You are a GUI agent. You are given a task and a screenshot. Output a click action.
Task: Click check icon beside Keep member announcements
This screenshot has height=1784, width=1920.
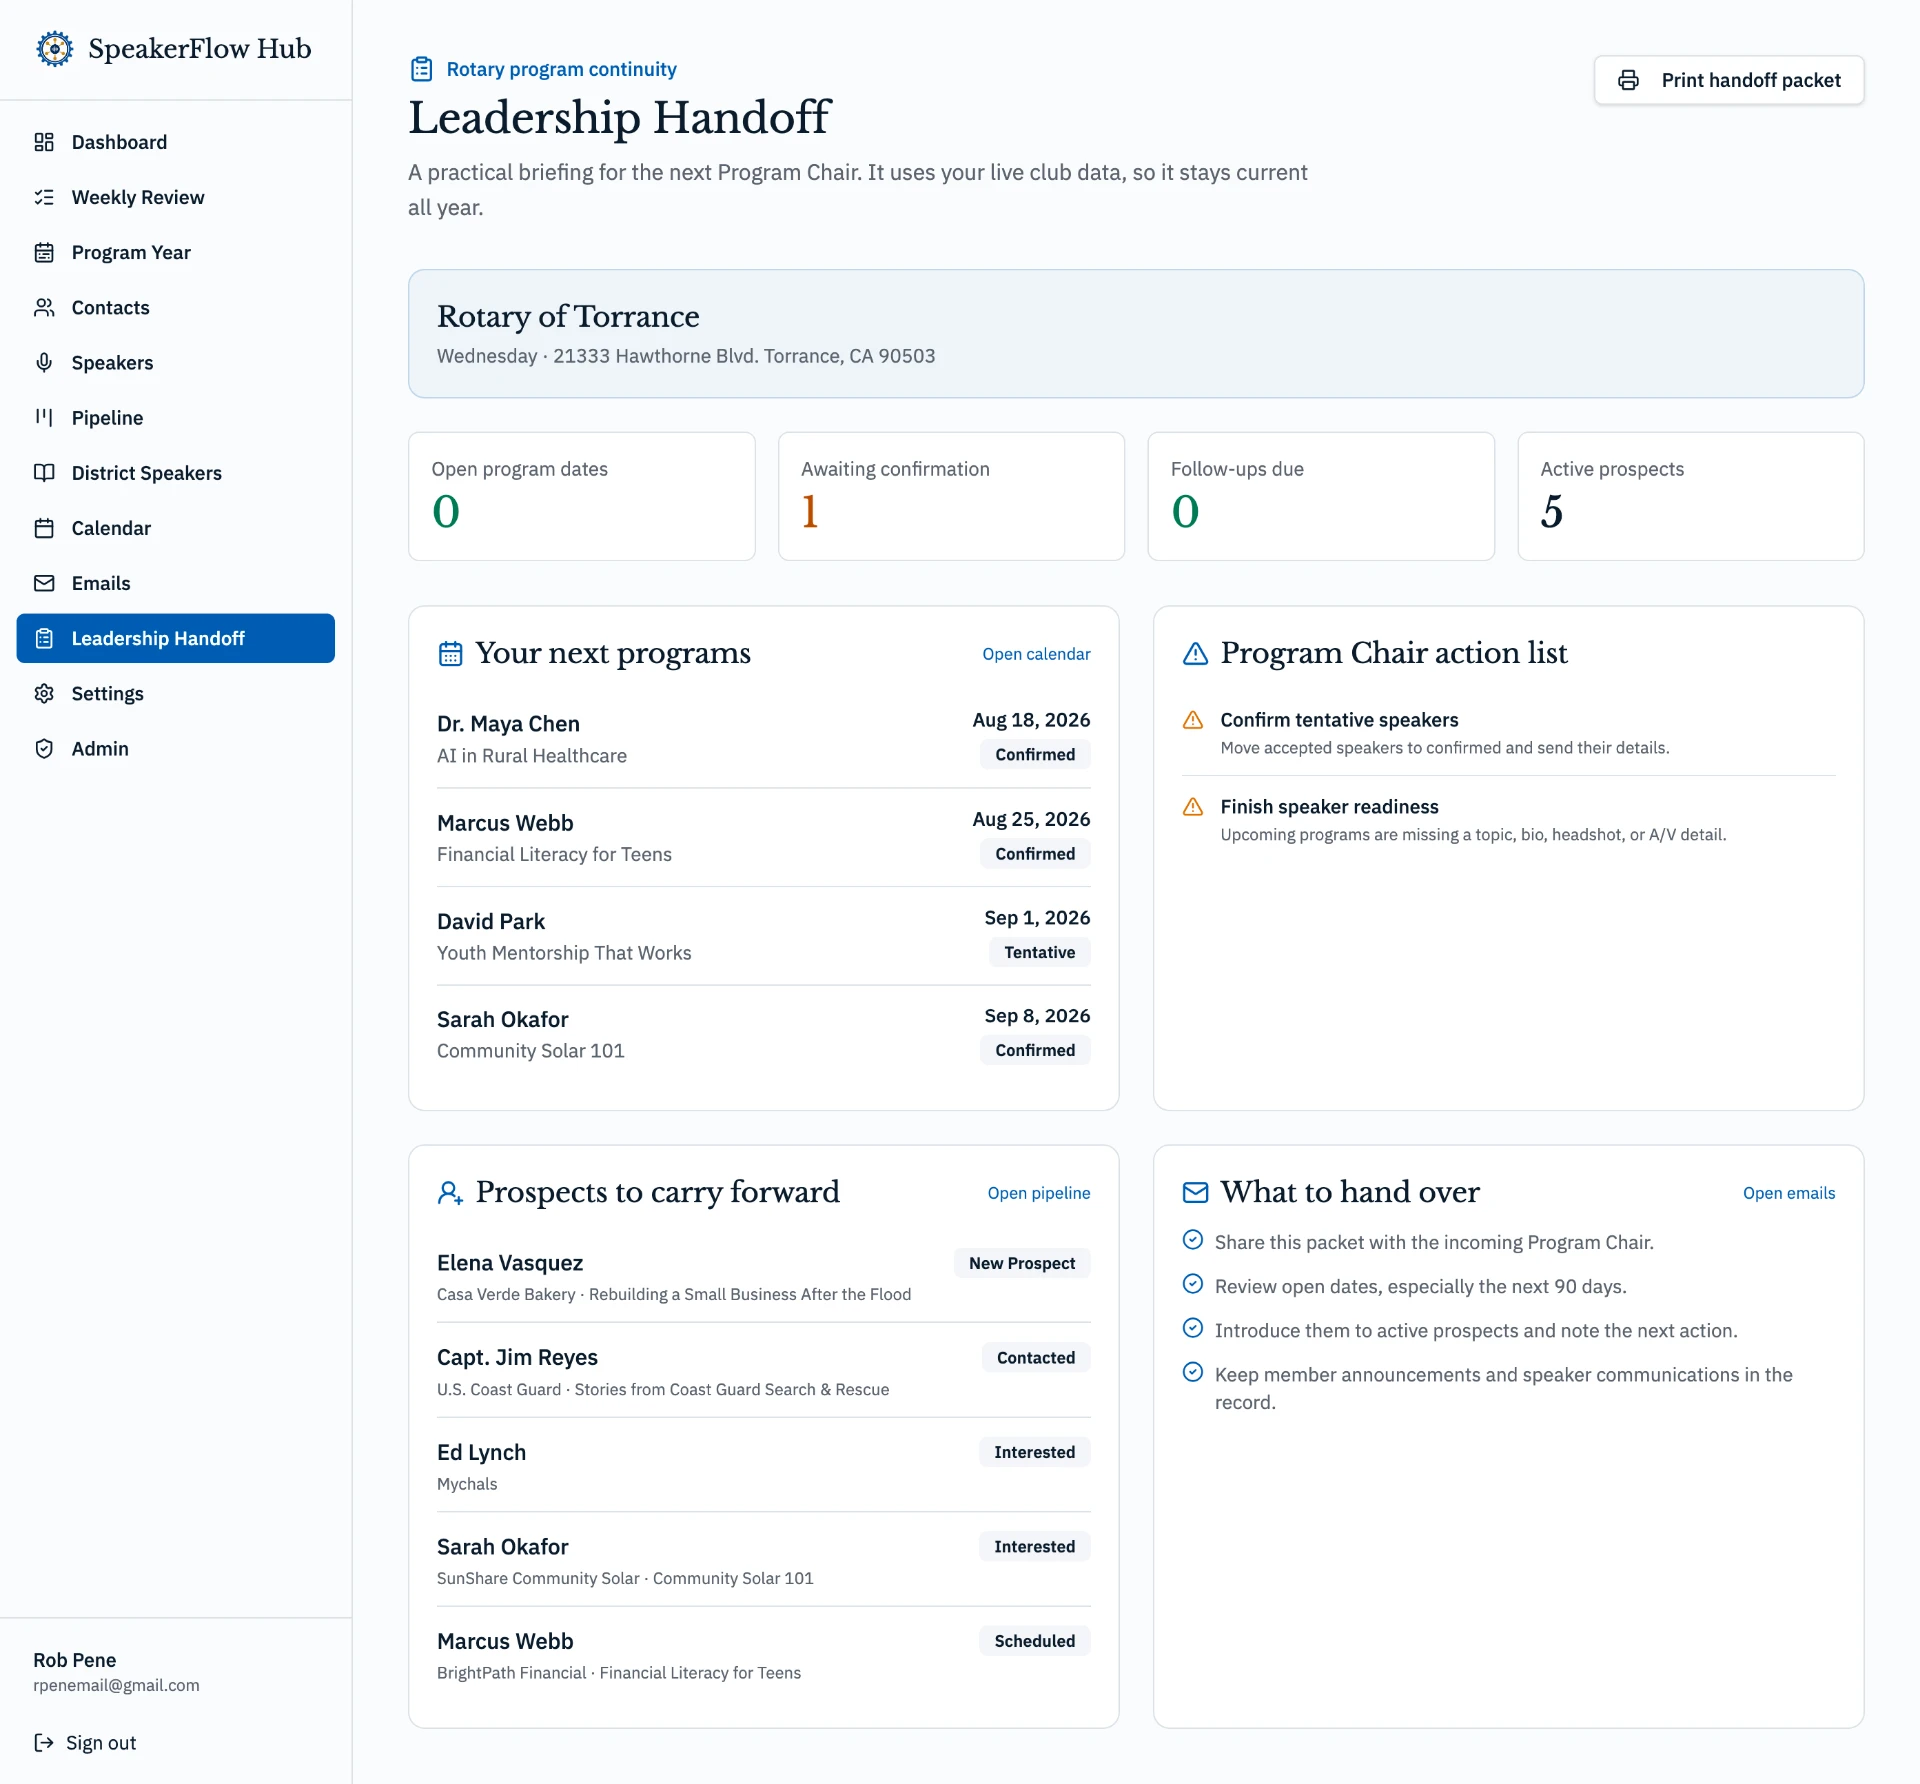pyautogui.click(x=1193, y=1372)
